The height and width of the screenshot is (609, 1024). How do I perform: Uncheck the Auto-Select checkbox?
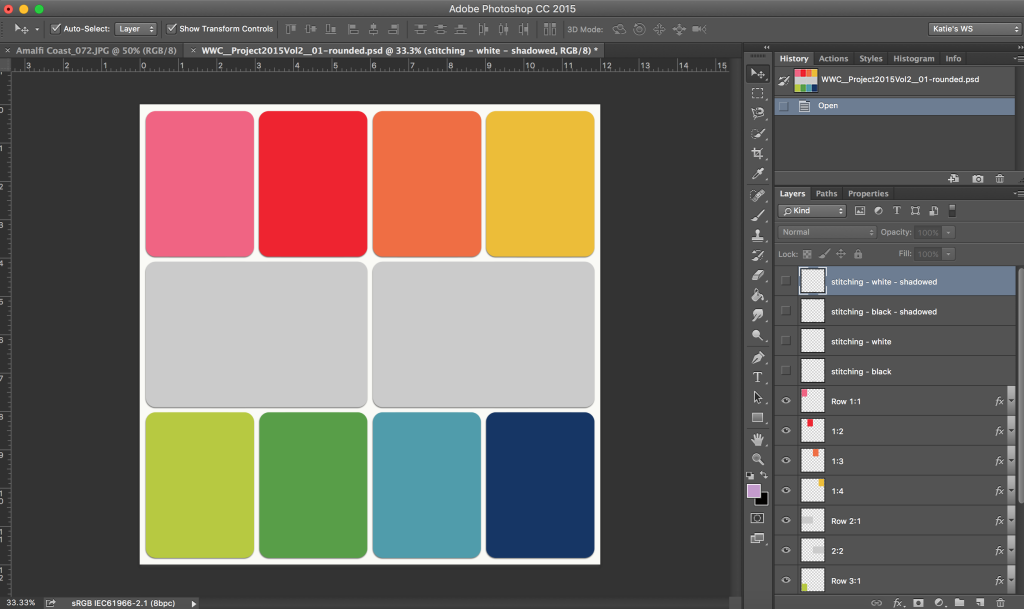tap(58, 28)
